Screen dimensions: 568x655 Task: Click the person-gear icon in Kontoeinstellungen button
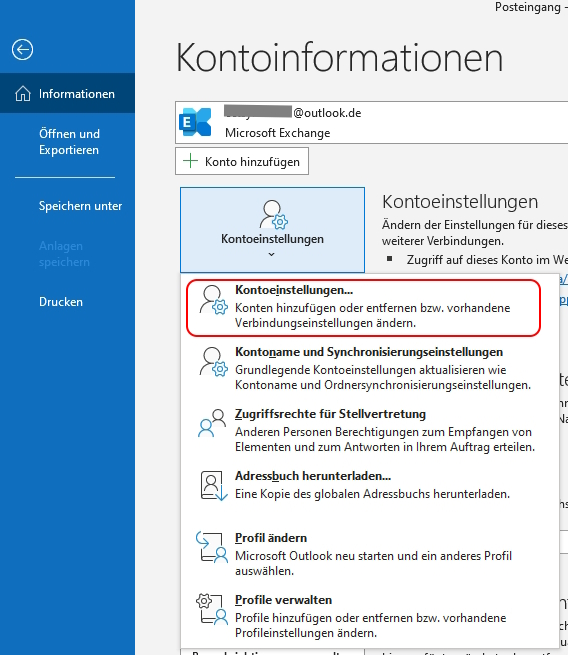tap(274, 215)
